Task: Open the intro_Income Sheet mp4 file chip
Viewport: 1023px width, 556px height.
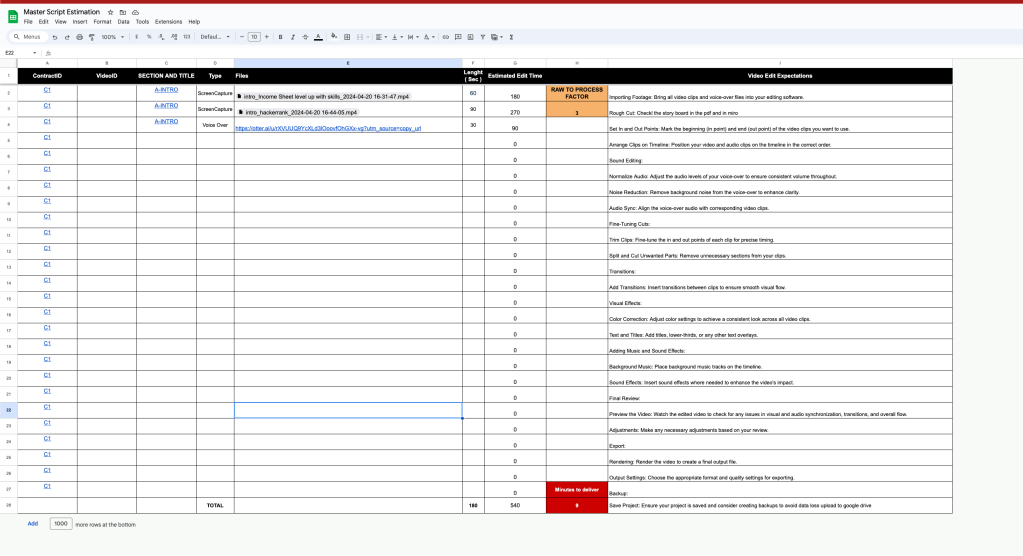Action: coord(324,97)
